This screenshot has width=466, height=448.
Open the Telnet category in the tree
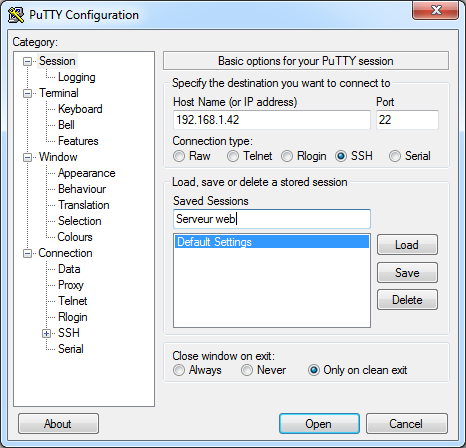73,301
